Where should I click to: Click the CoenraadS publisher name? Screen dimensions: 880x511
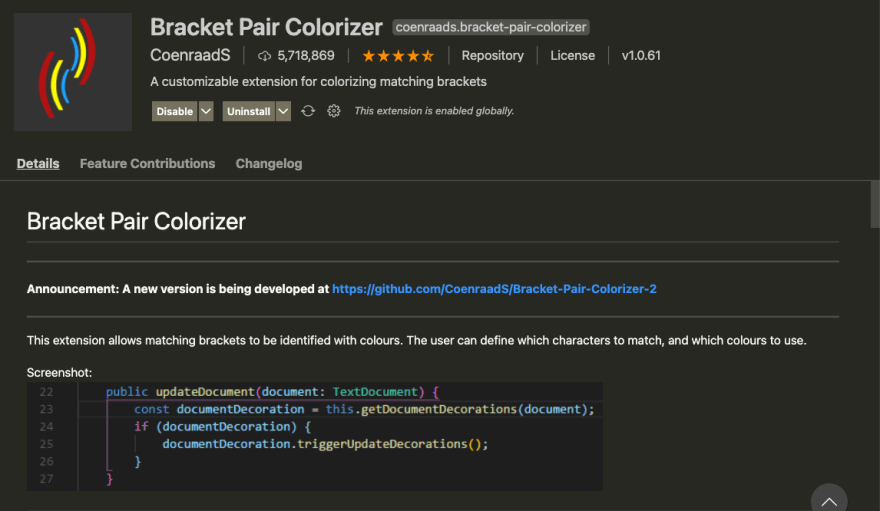[x=190, y=55]
